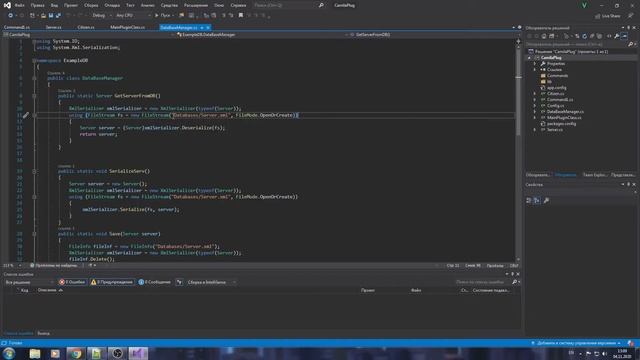Open the Справка menu

pos(238,5)
